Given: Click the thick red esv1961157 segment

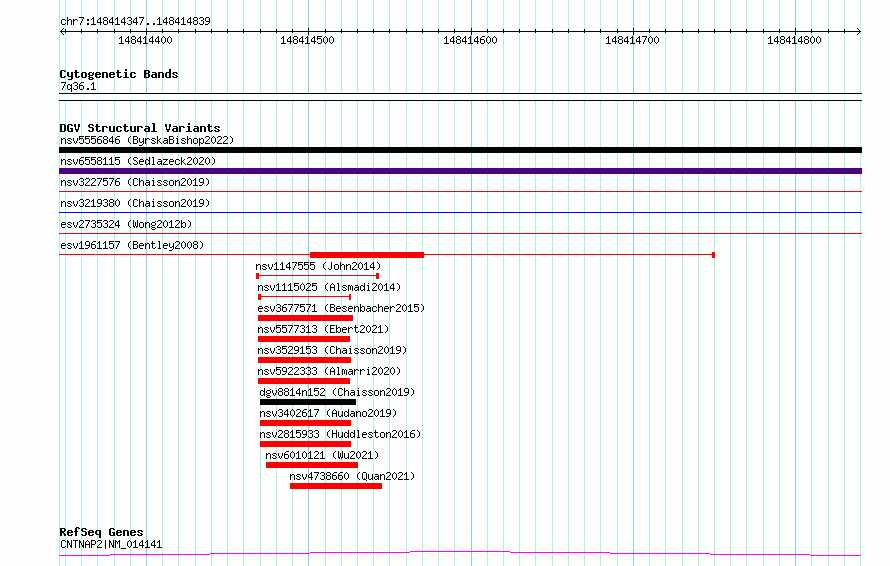Looking at the screenshot, I should point(367,255).
